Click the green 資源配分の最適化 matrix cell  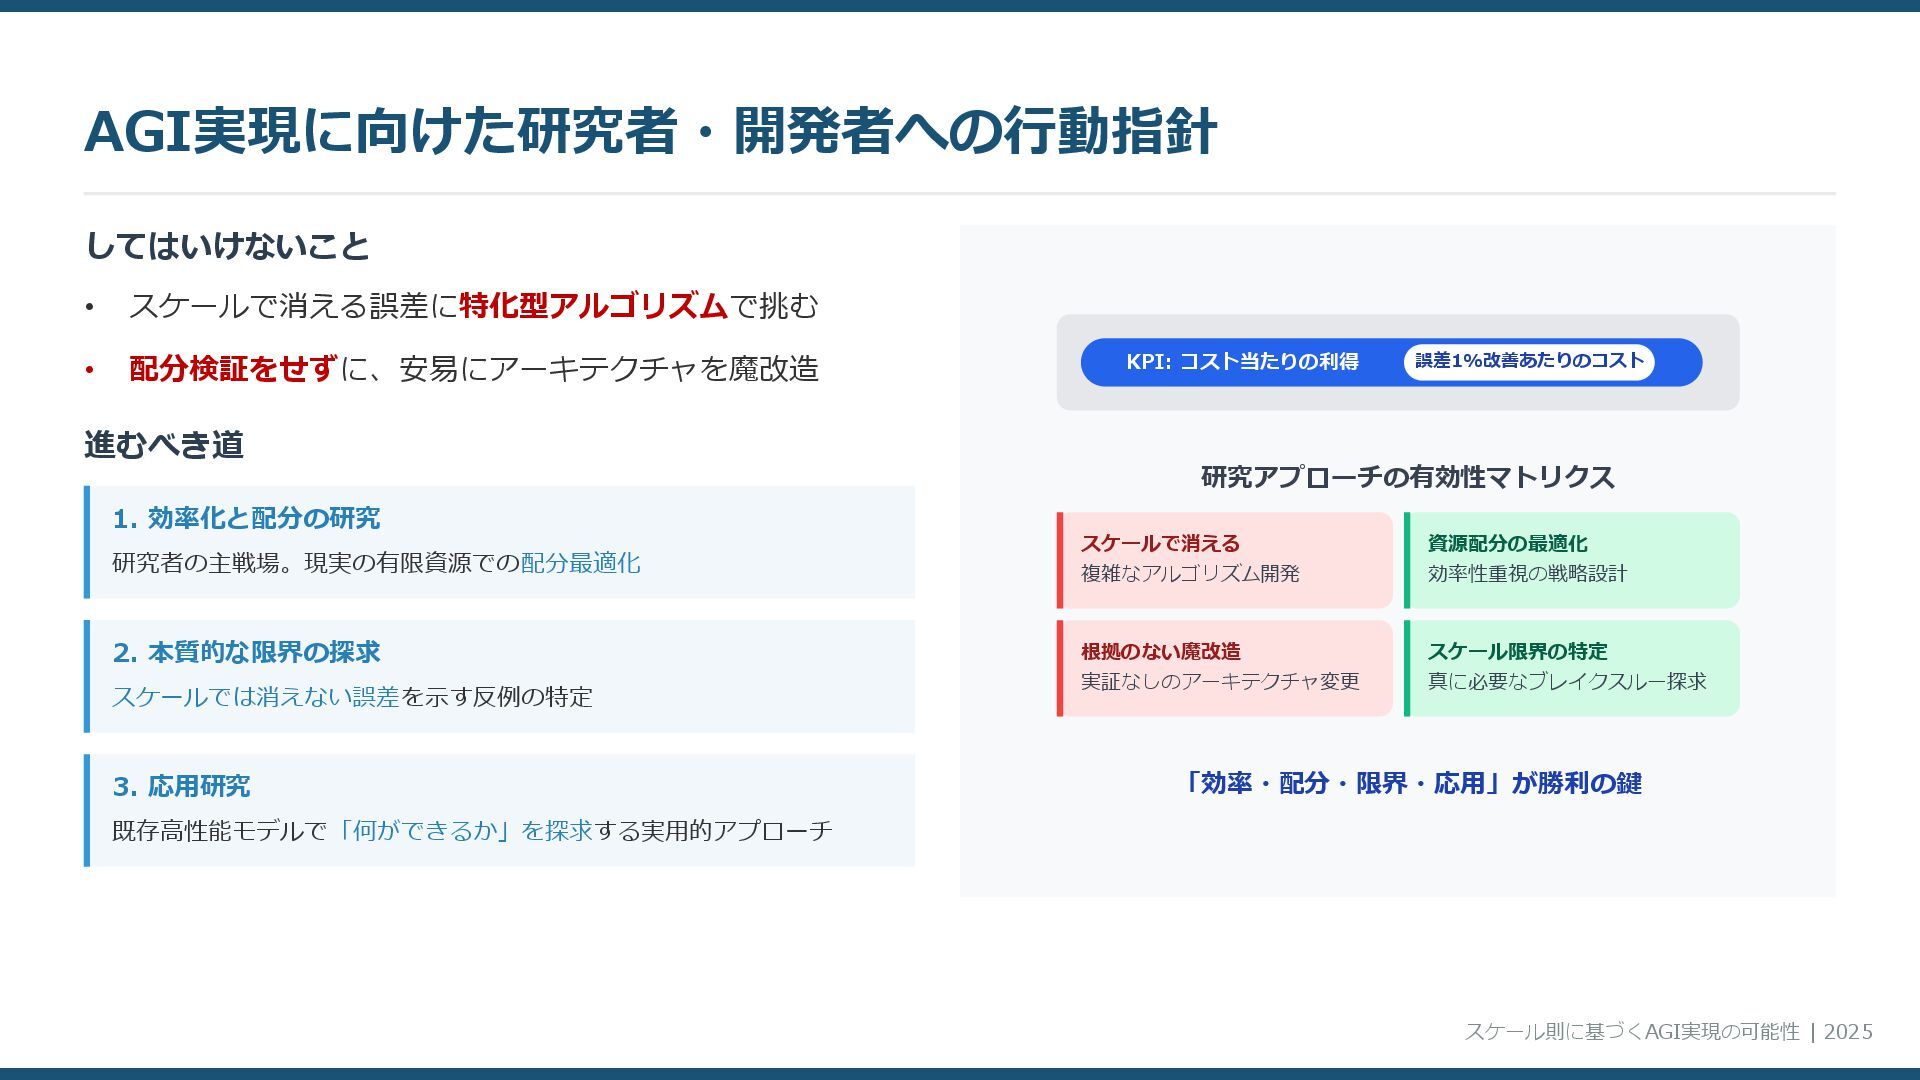click(x=1572, y=560)
